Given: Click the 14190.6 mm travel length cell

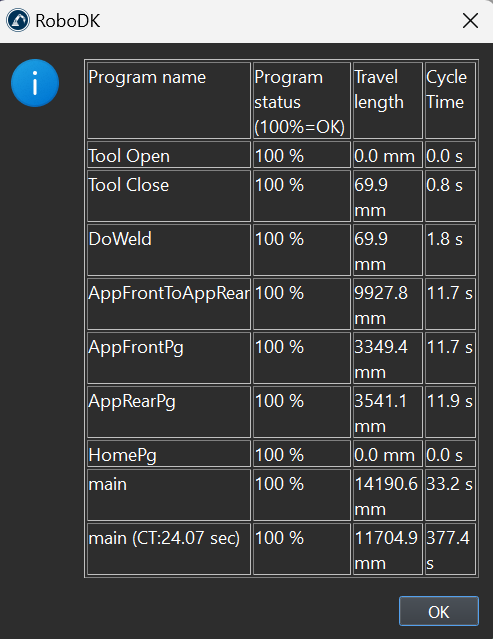Looking at the screenshot, I should click(x=387, y=495).
